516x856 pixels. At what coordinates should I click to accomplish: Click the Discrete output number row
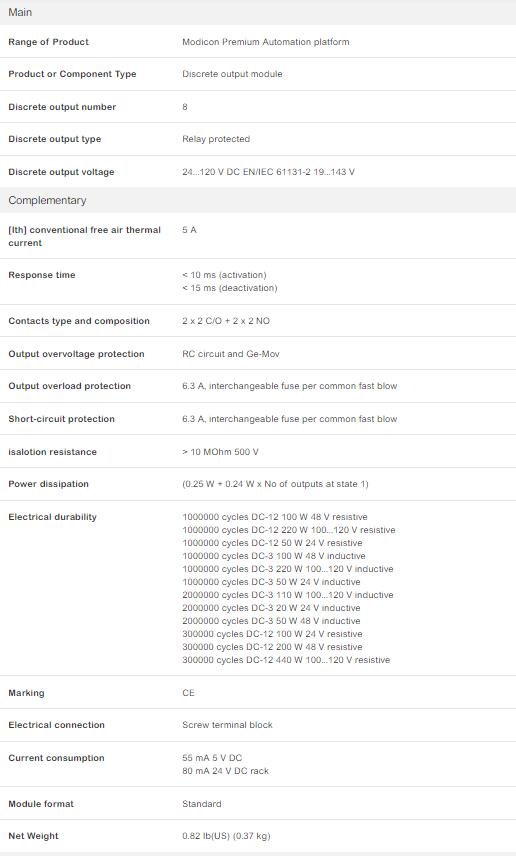coord(258,107)
